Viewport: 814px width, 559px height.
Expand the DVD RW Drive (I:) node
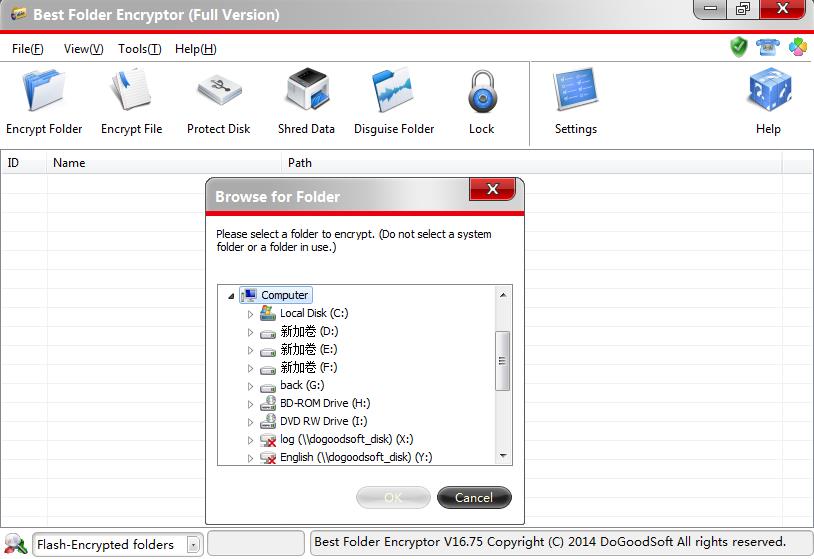click(x=250, y=422)
